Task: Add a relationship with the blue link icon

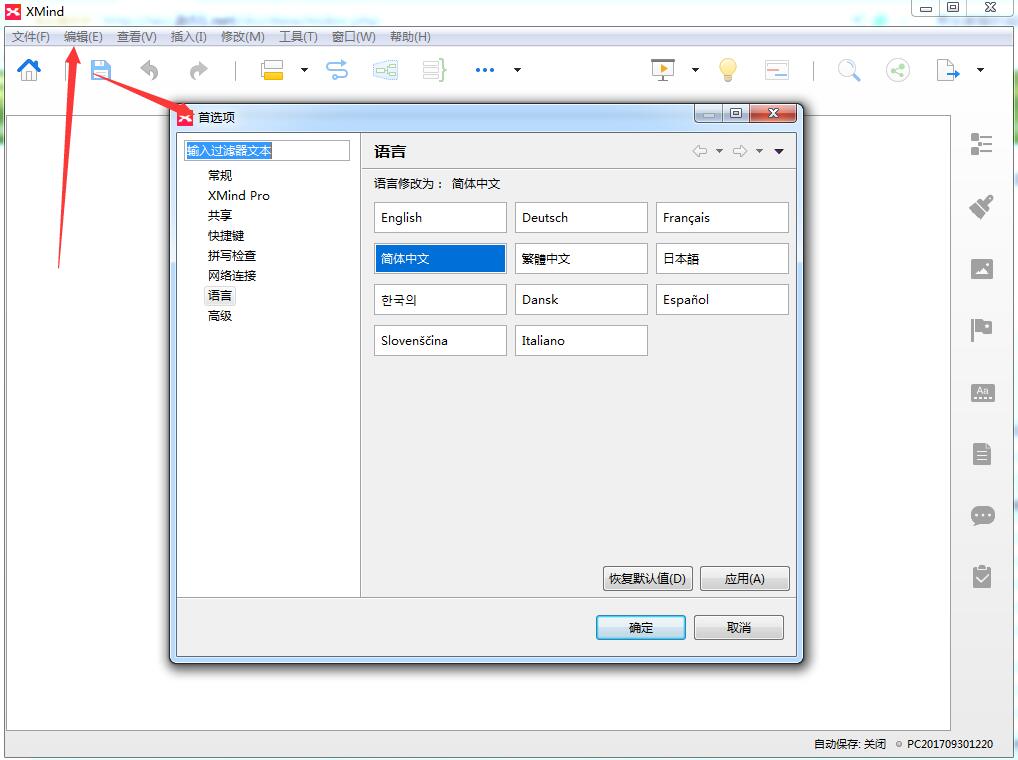Action: (x=337, y=69)
